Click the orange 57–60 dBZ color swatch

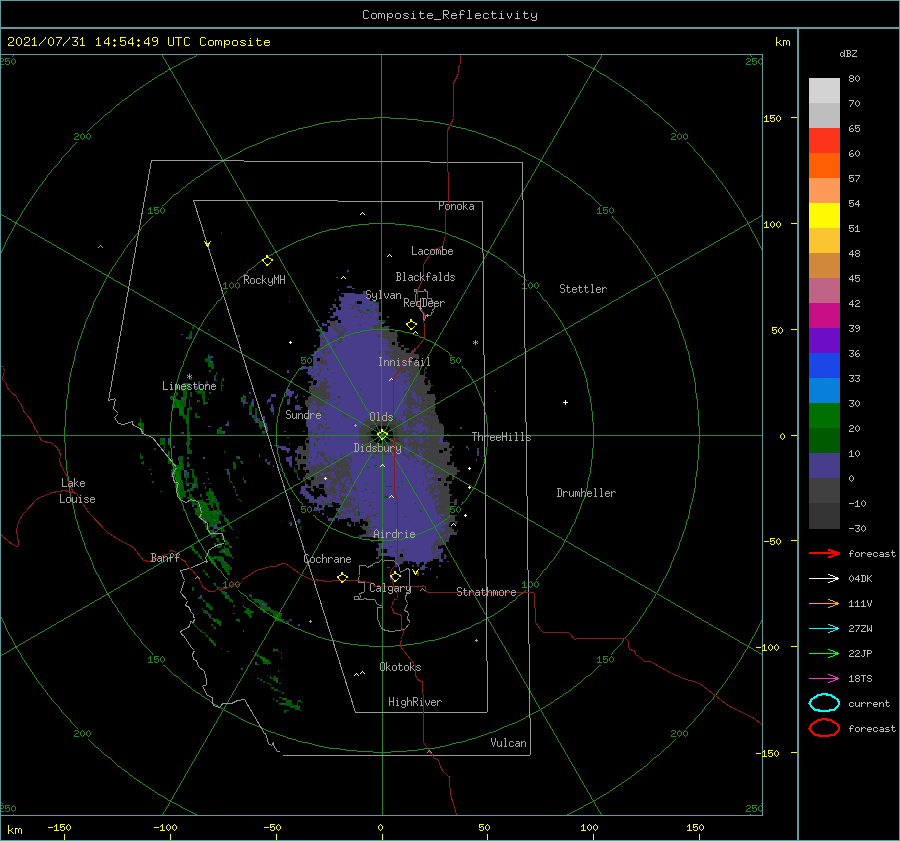(x=824, y=165)
